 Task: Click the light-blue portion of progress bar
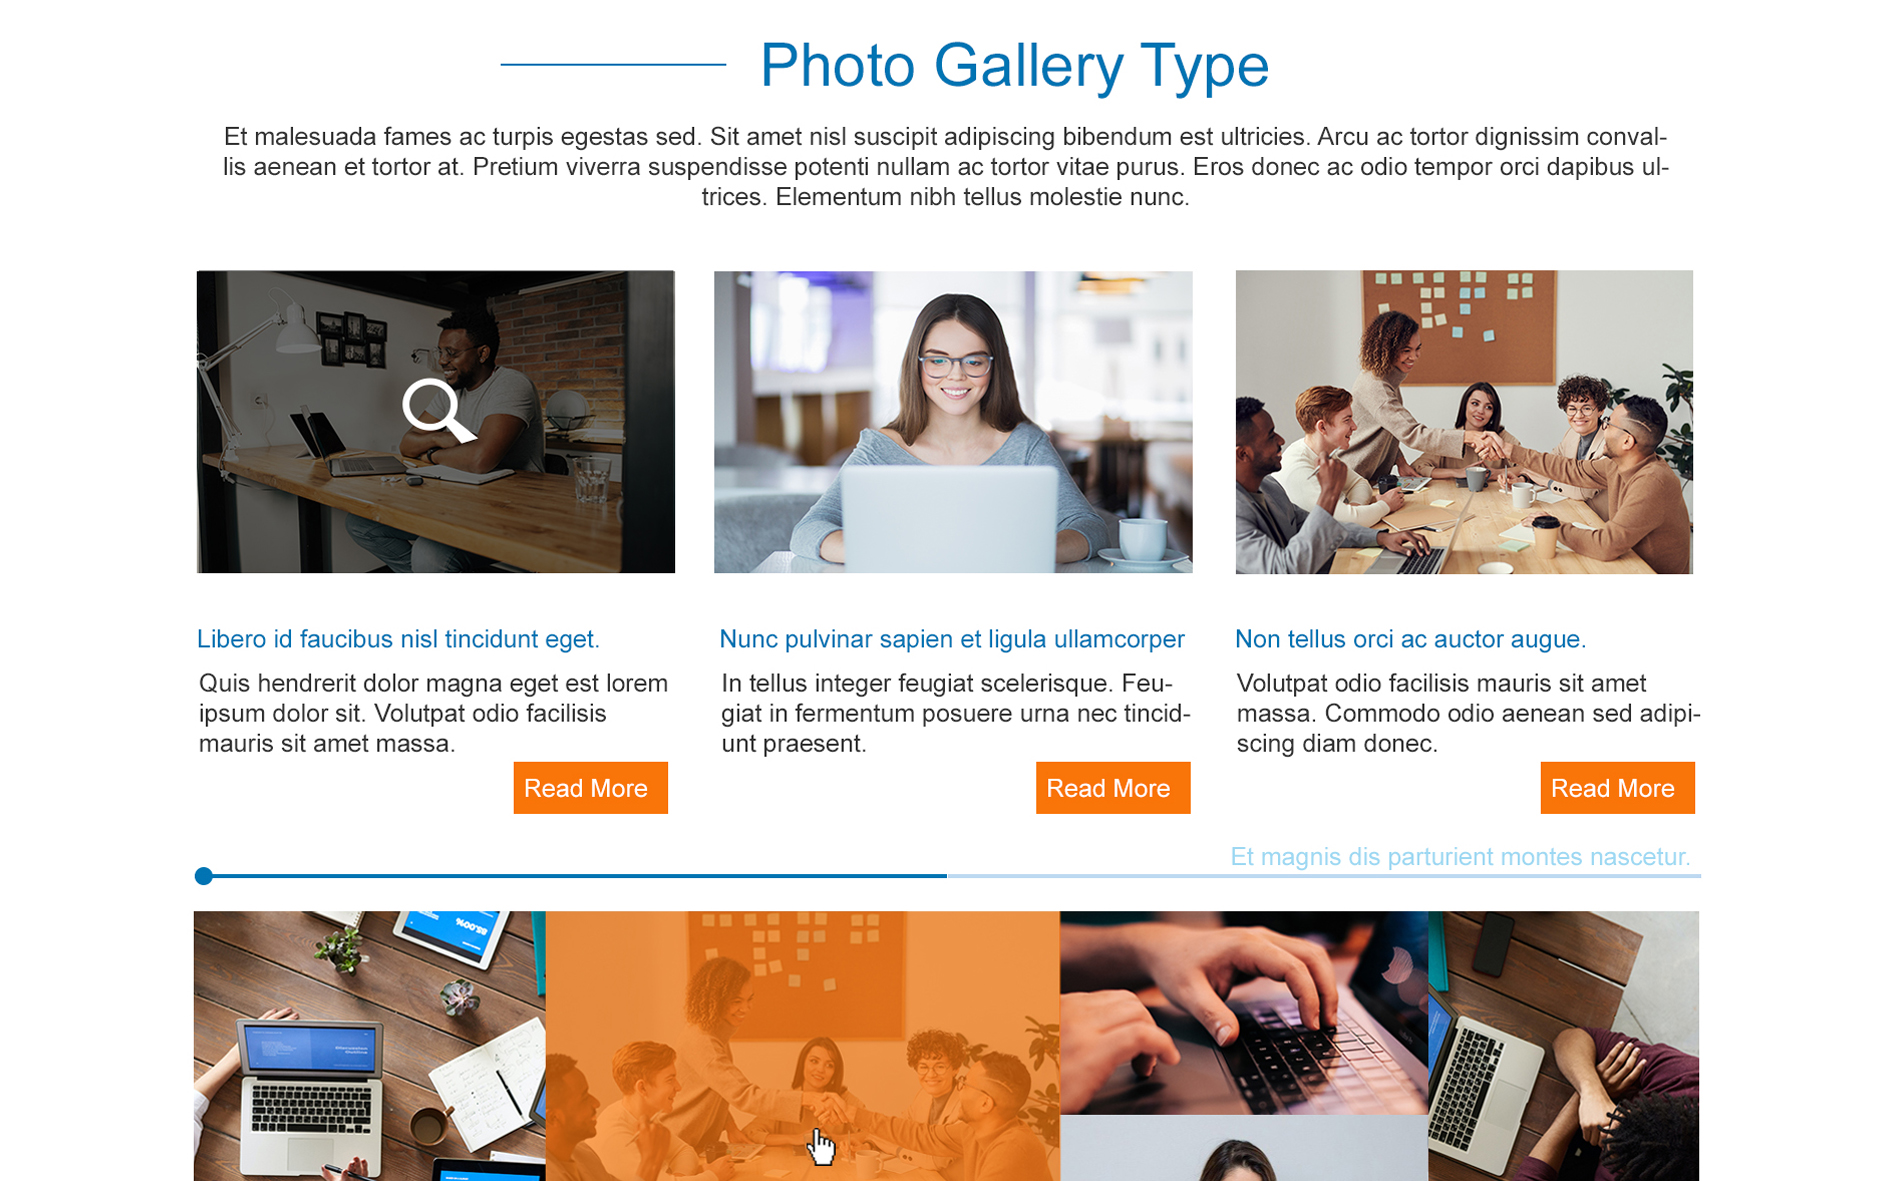[1324, 876]
